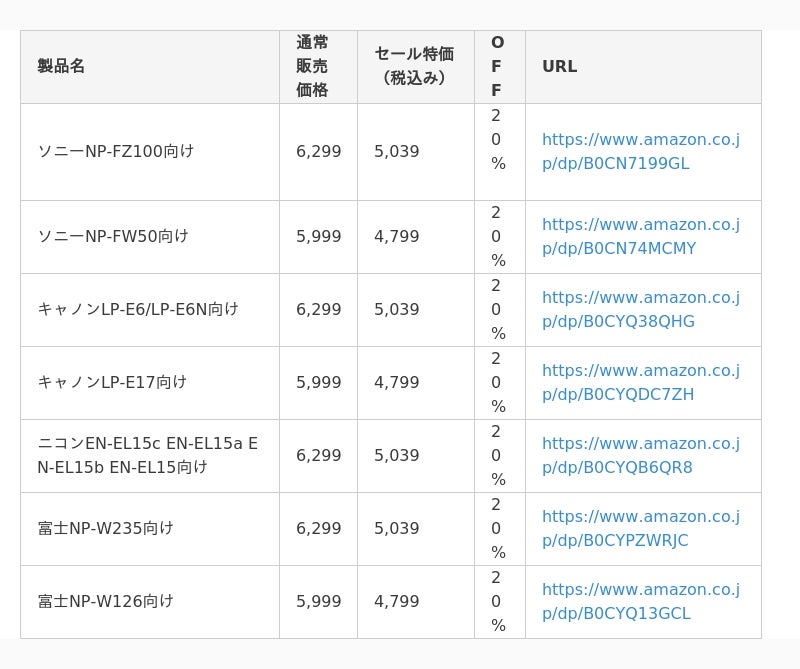
Task: Open Amazon link for Sony NP-FZ100 battery
Action: (x=641, y=152)
